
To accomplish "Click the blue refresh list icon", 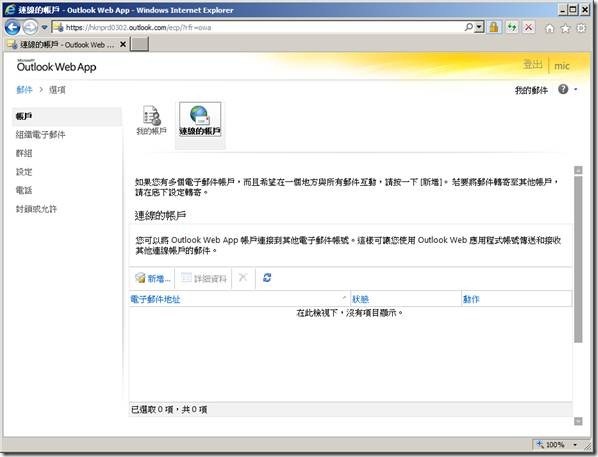I will click(x=267, y=277).
